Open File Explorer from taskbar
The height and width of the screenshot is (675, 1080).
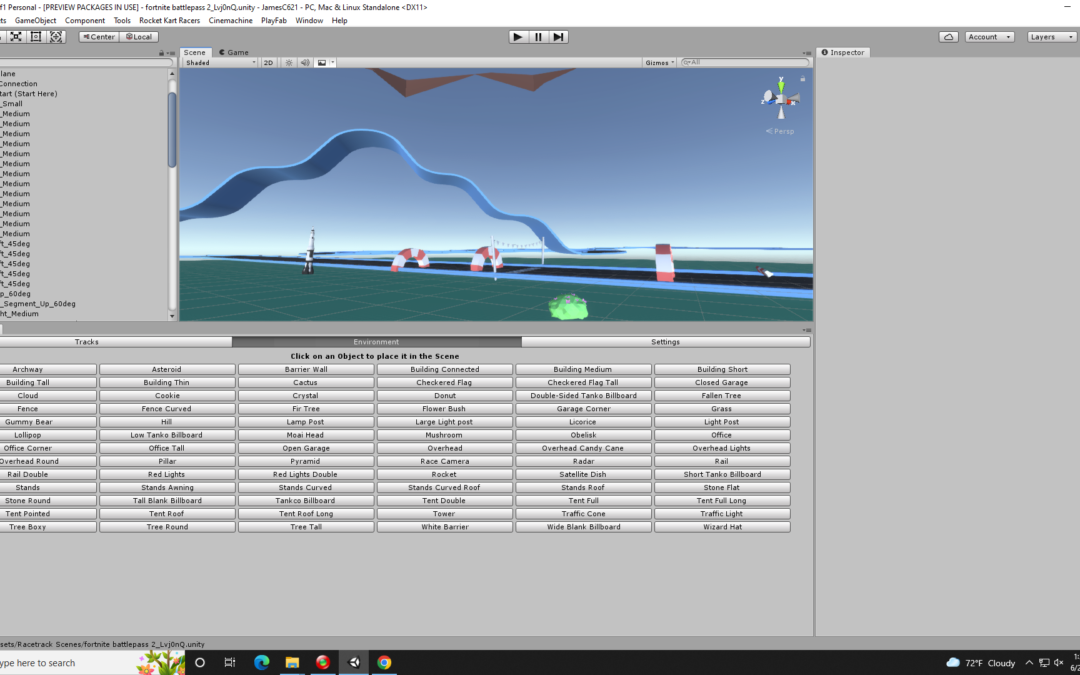(x=292, y=663)
